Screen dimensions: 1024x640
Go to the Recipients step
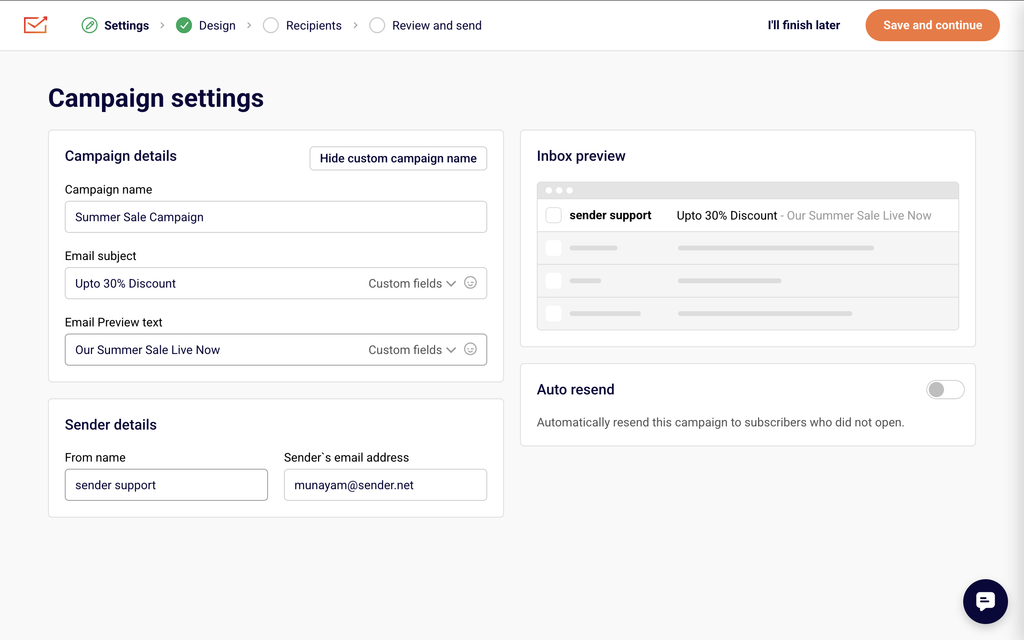point(313,25)
